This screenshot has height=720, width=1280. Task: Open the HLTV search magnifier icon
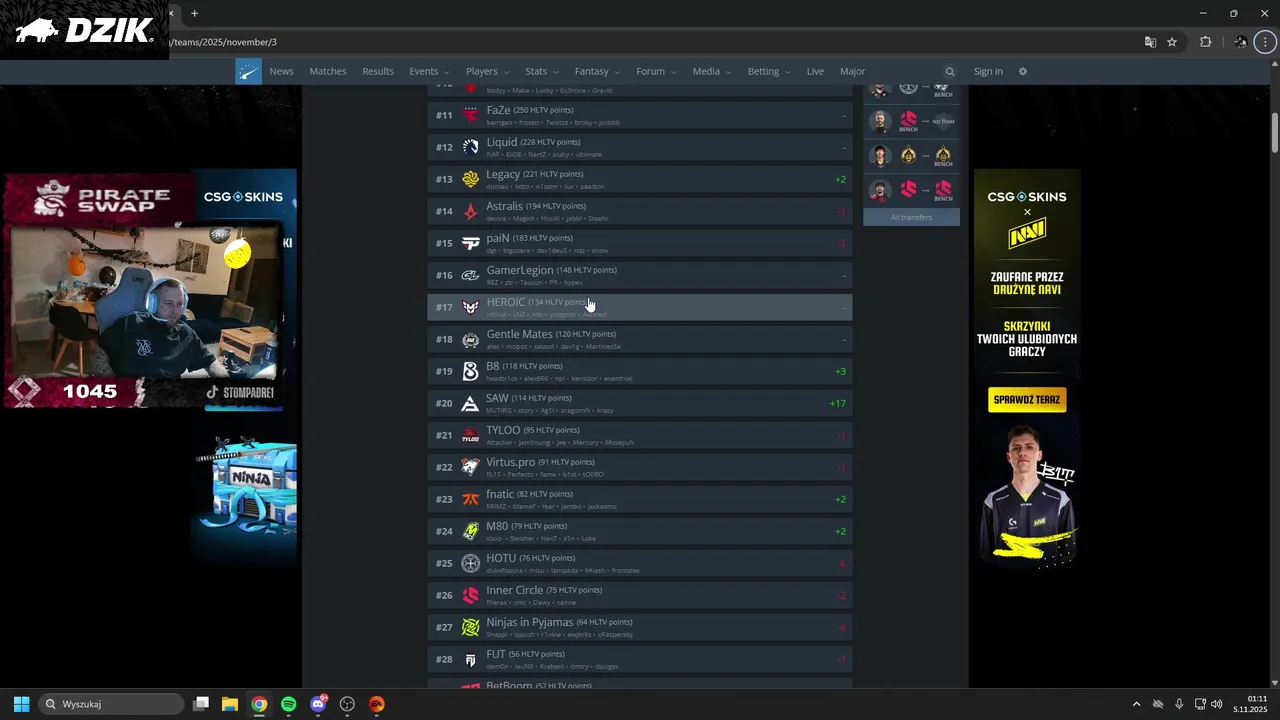(950, 72)
